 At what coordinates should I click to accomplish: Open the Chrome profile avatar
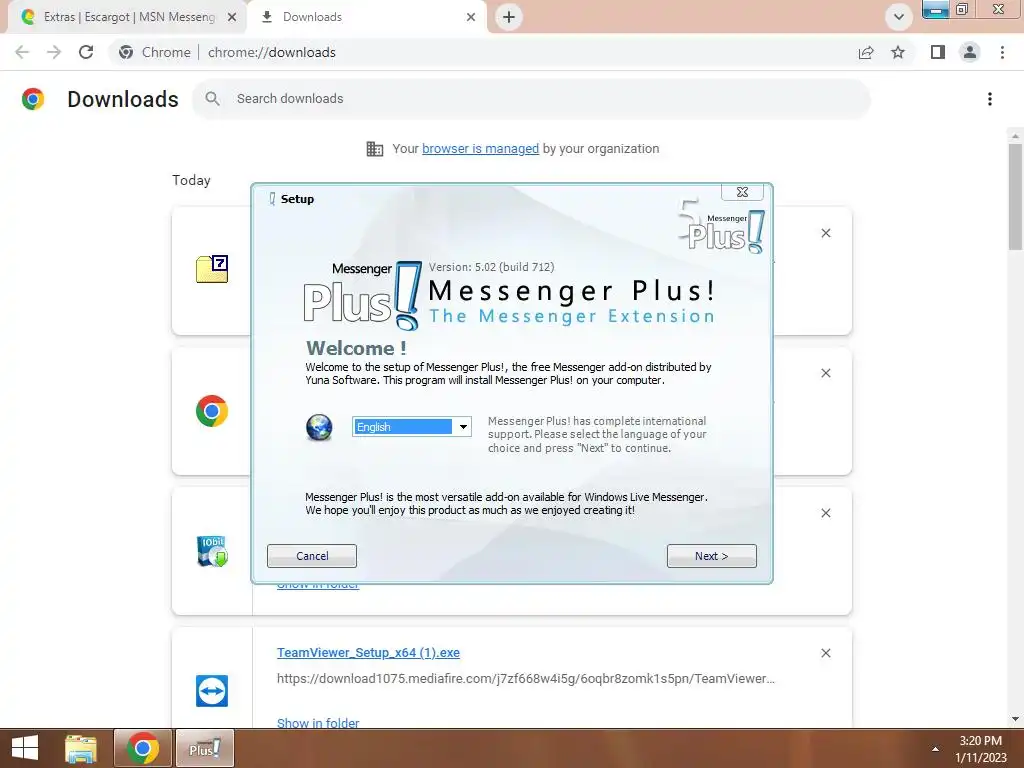click(x=970, y=52)
